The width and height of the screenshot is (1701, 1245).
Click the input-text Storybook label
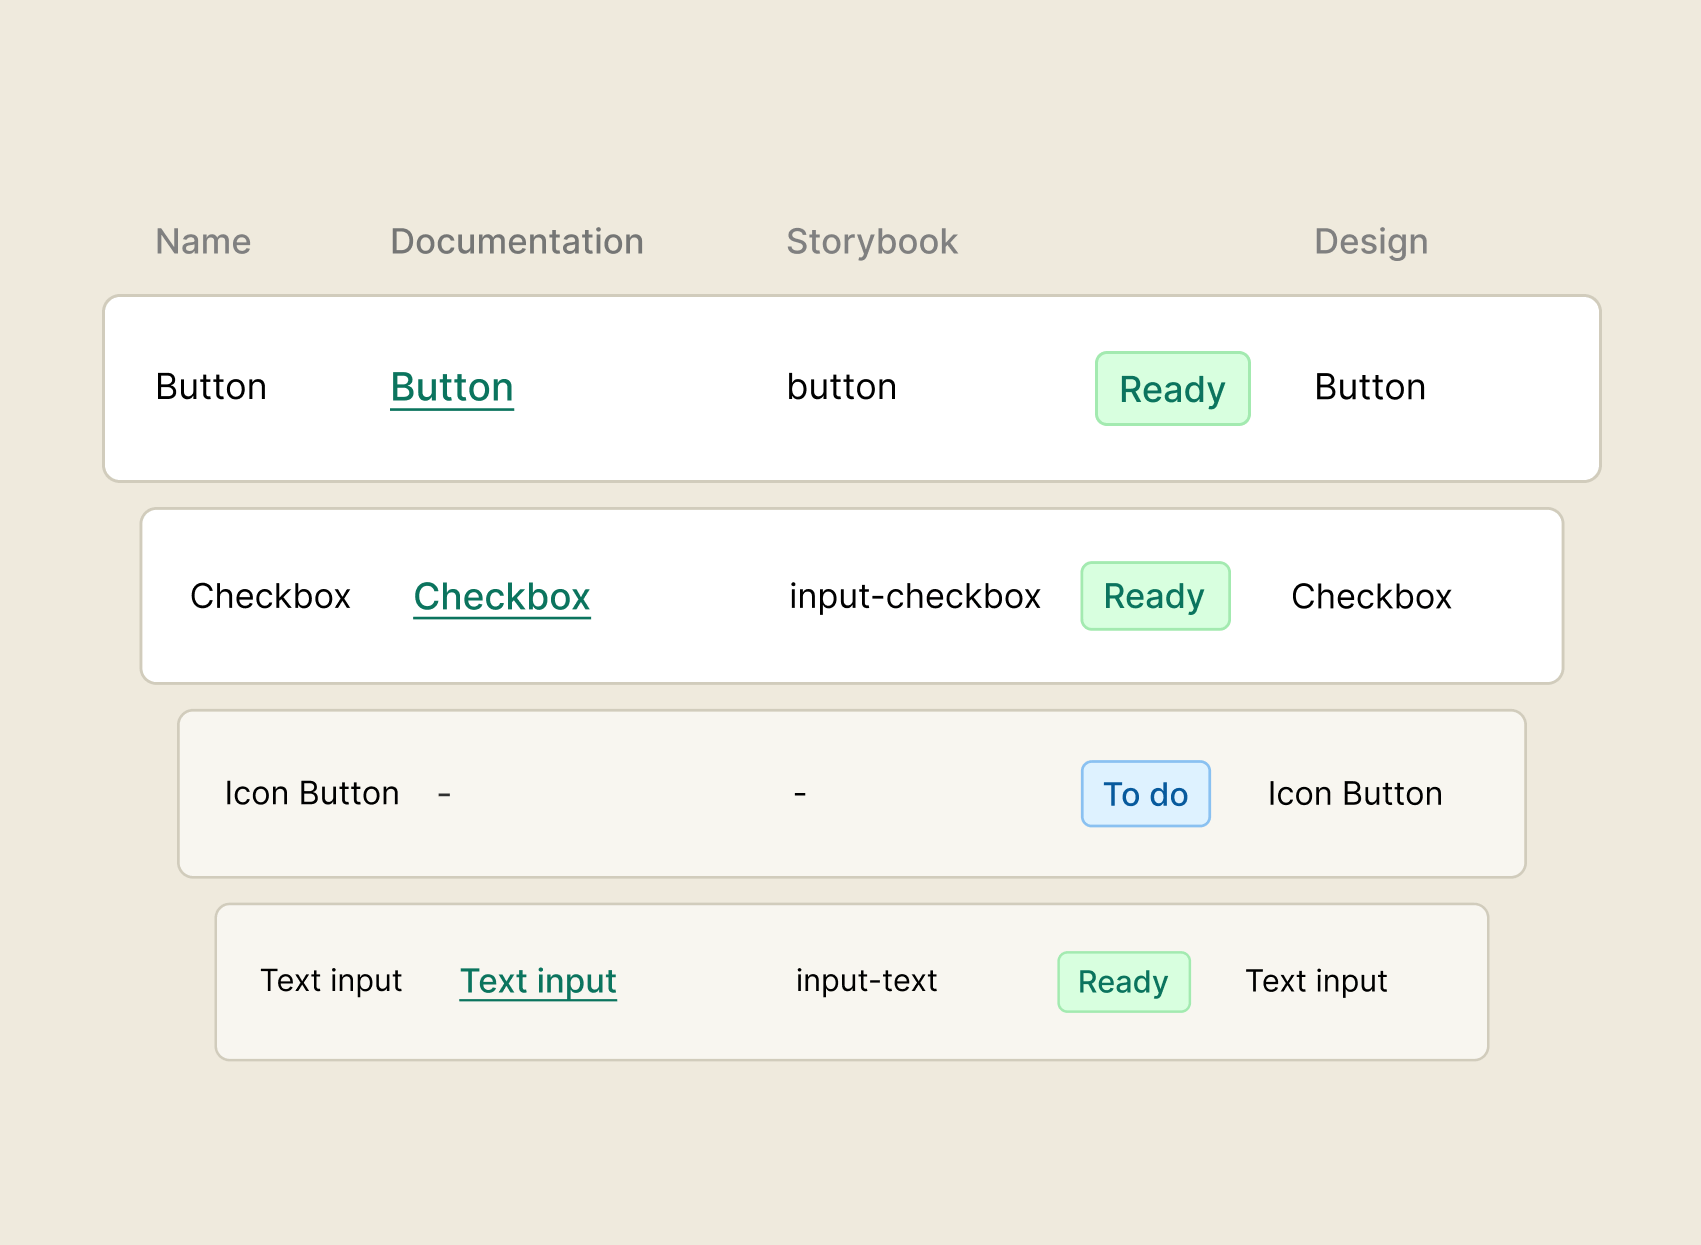point(866,981)
